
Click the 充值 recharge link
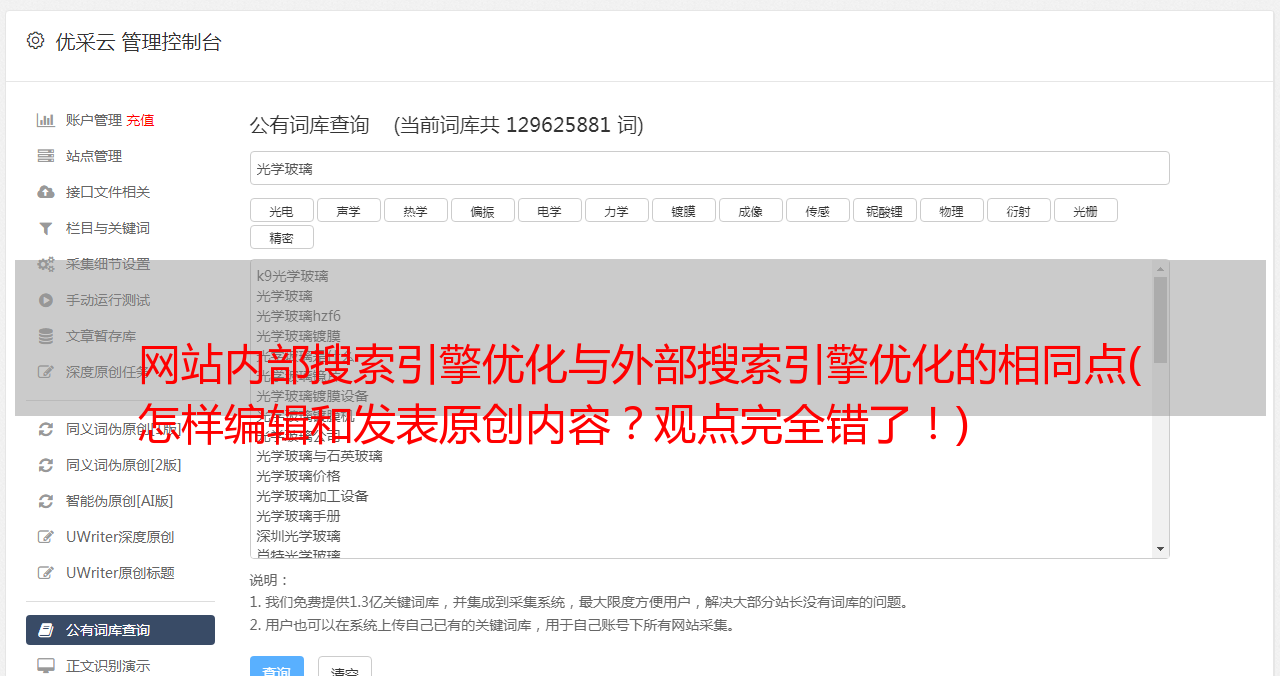pos(140,120)
